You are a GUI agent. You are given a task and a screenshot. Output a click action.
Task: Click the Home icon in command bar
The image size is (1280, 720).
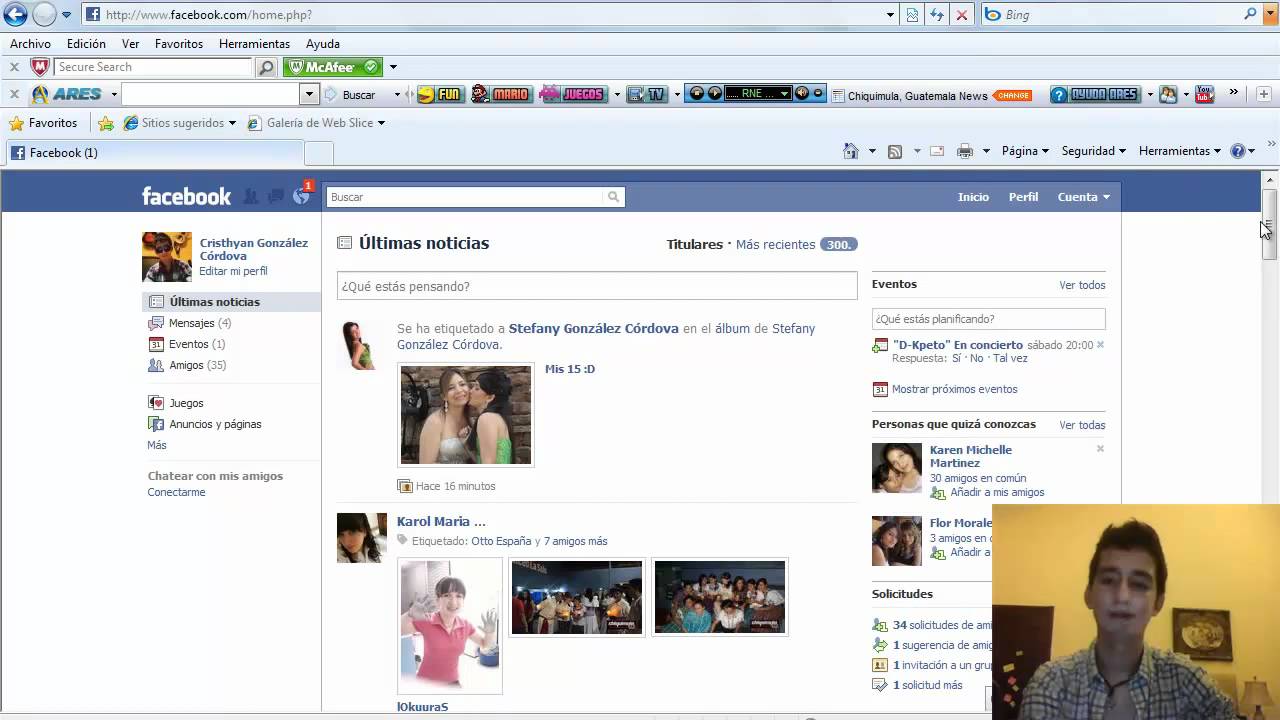click(851, 151)
